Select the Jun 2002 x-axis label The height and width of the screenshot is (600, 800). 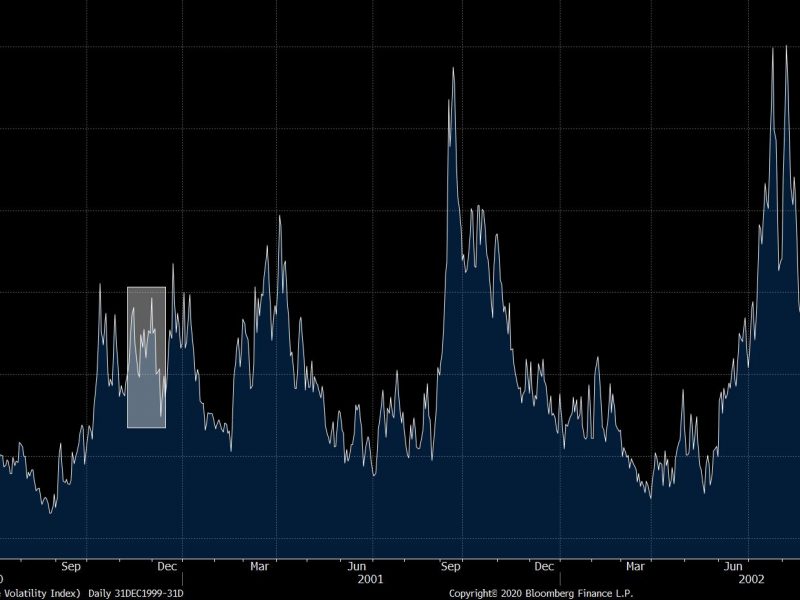coord(736,566)
